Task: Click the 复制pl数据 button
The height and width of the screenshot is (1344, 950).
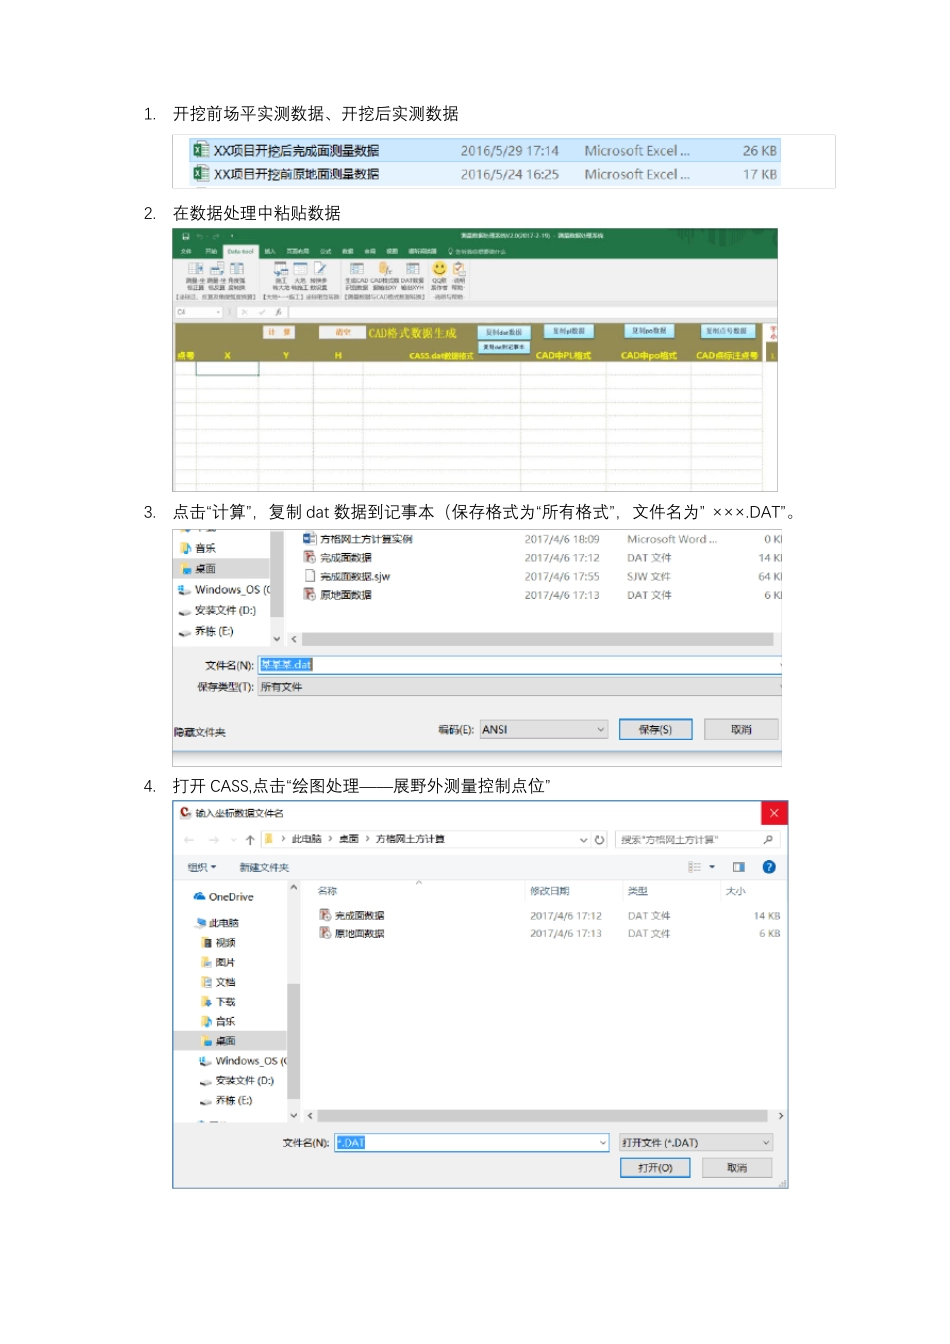Action: [x=570, y=331]
